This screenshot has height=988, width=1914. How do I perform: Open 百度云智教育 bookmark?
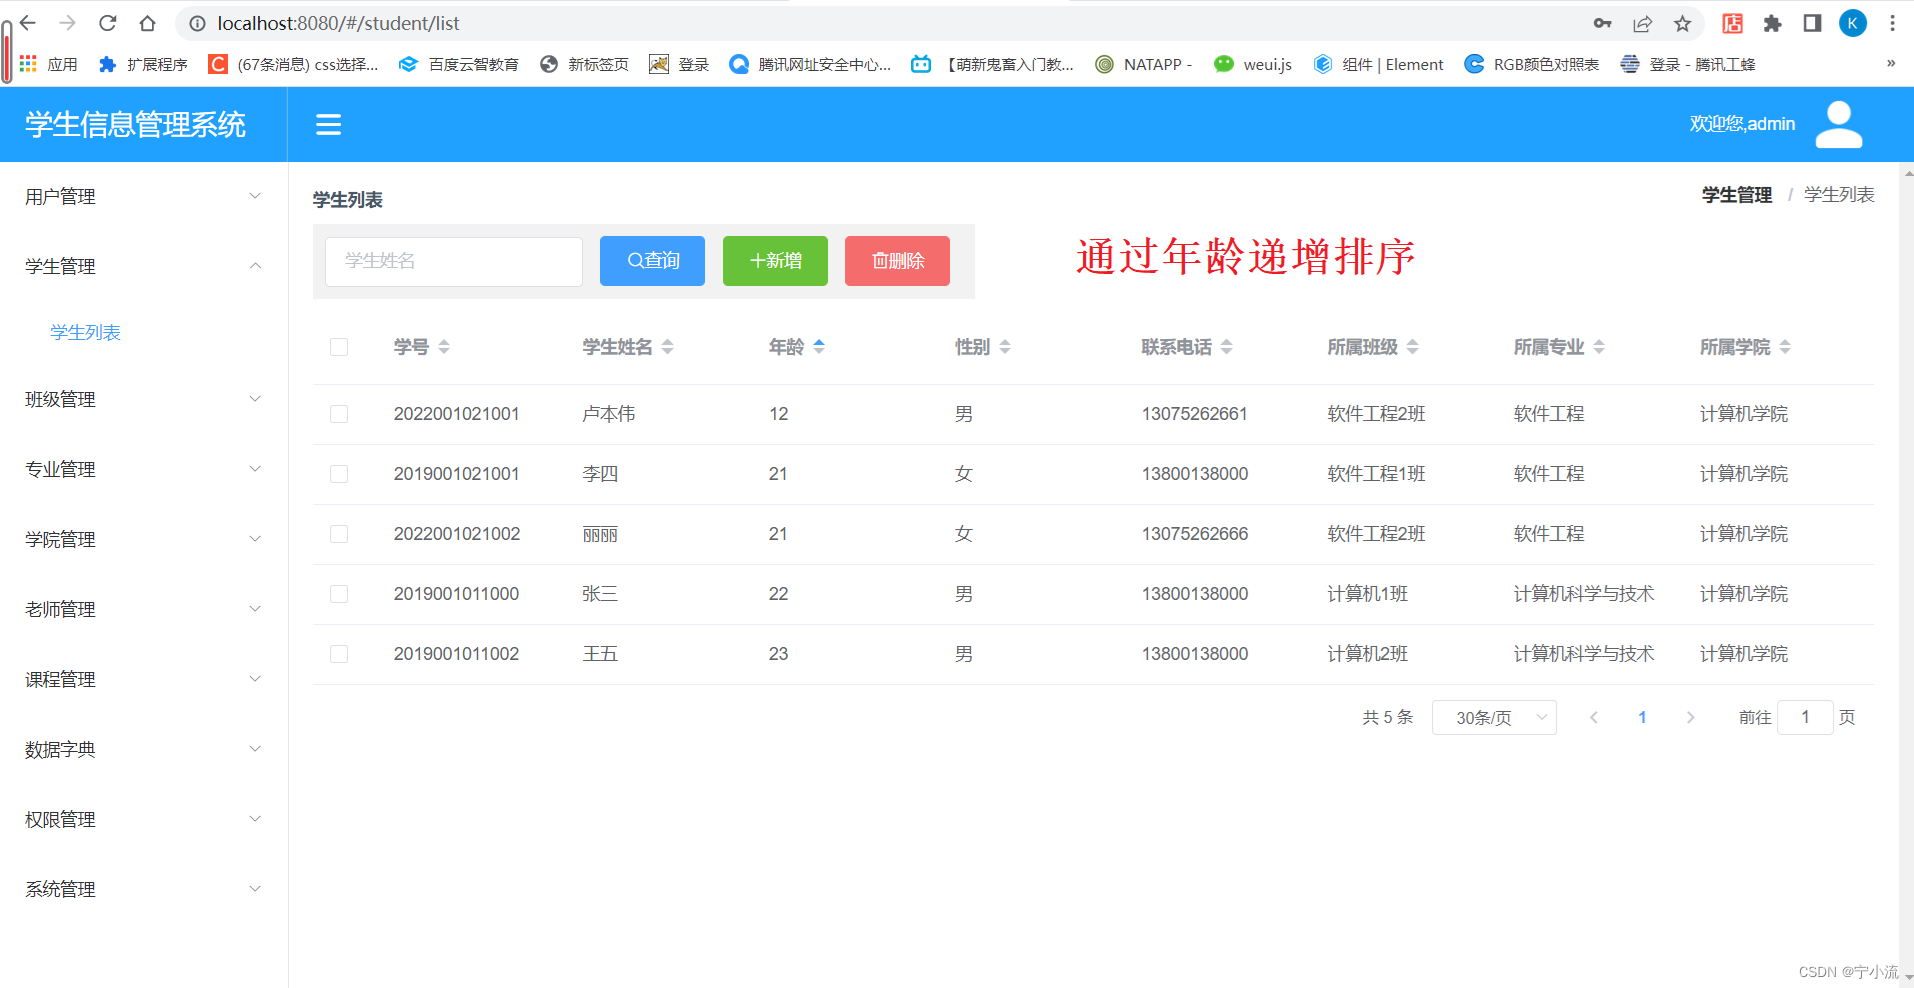pos(458,64)
